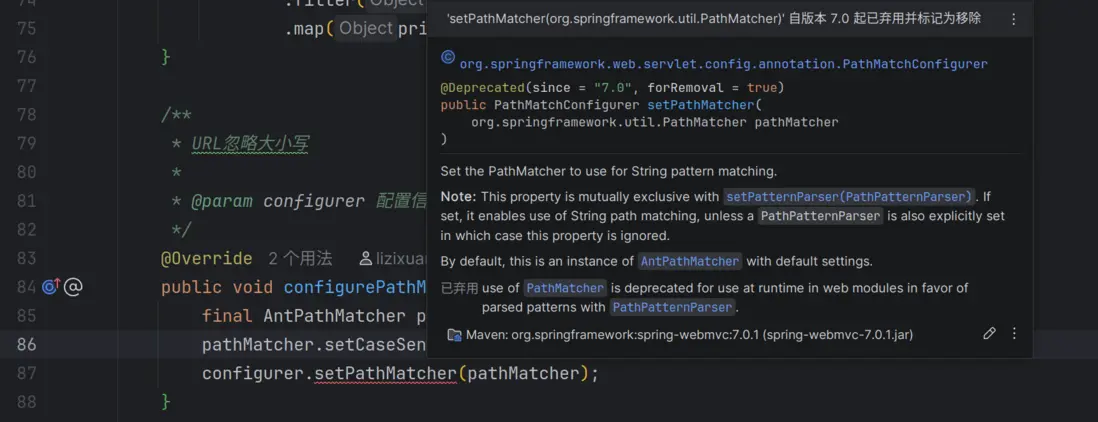Open the more options menu in popup header
The width and height of the screenshot is (1098, 422).
[x=1013, y=19]
